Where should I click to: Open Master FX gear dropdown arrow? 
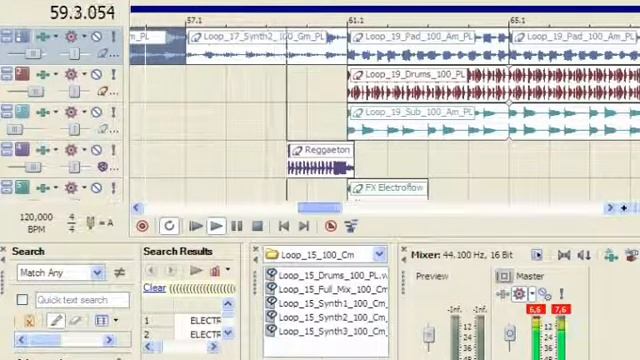pyautogui.click(x=532, y=294)
